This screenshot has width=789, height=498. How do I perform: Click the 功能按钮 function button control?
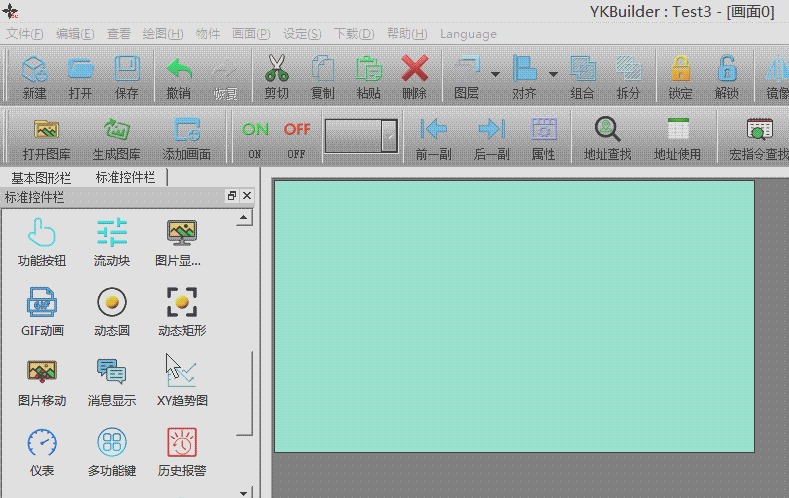pyautogui.click(x=42, y=232)
